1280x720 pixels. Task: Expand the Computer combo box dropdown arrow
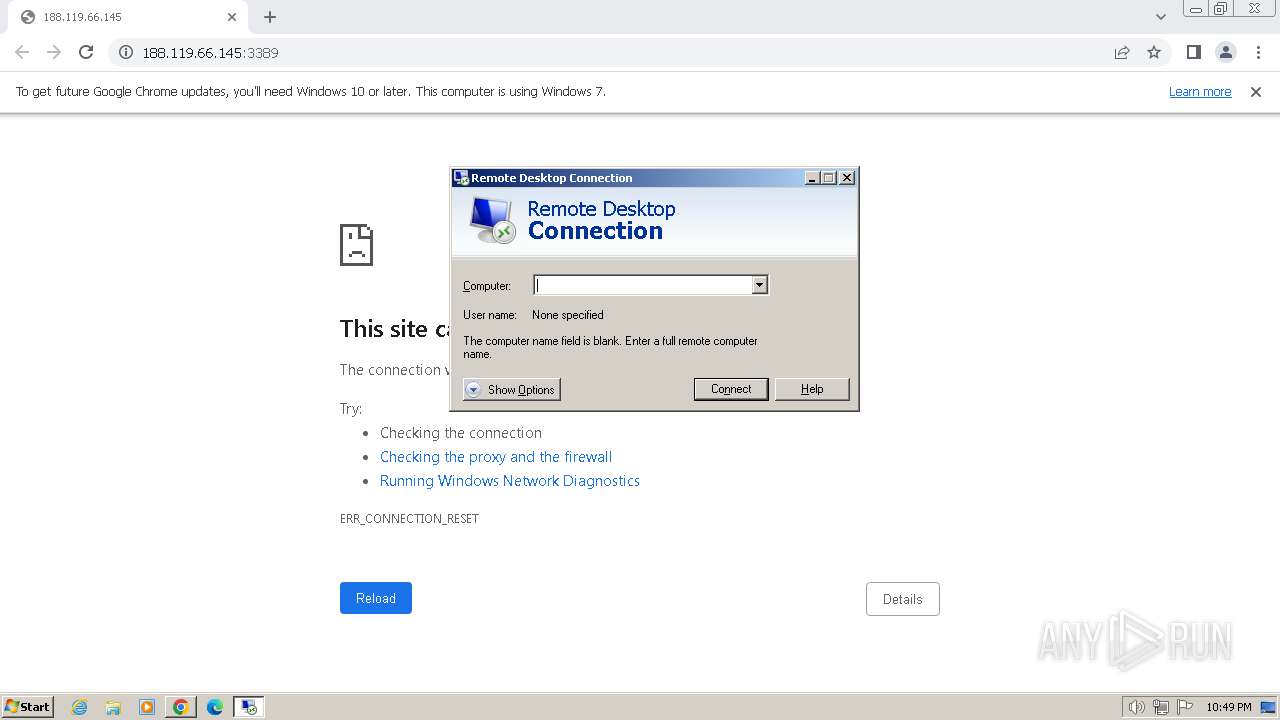(x=759, y=285)
